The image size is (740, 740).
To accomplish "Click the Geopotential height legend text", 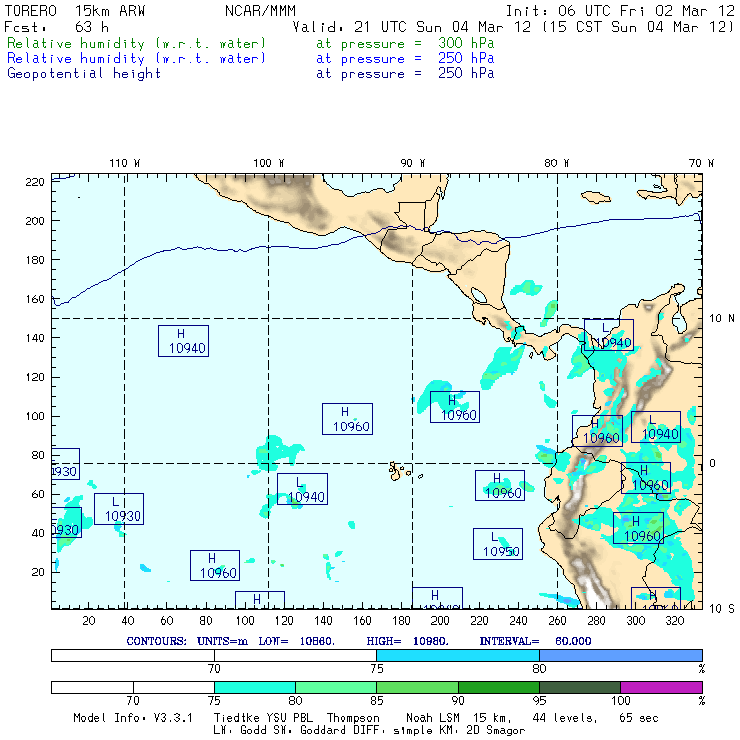I will point(84,74).
